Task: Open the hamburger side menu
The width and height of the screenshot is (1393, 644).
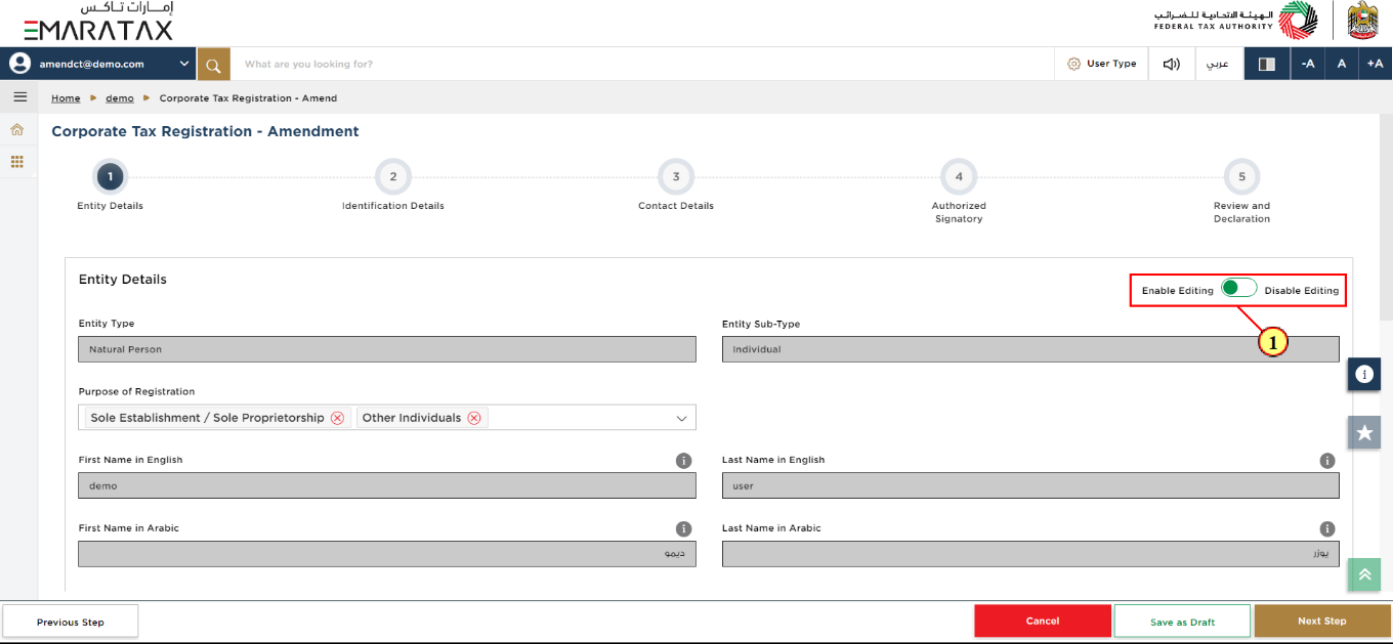Action: coord(19,97)
